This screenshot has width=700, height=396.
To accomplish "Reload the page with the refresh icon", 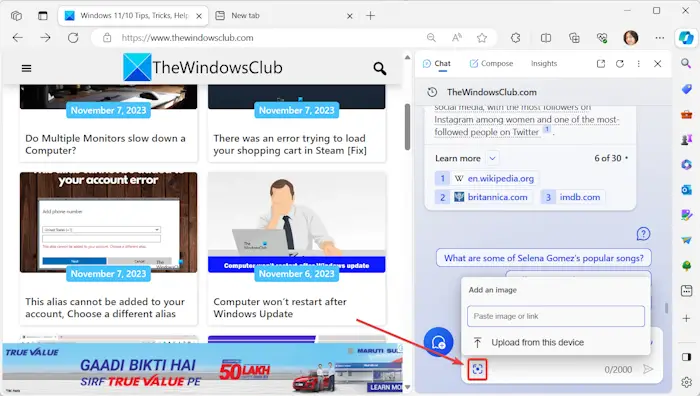I will (x=73, y=38).
